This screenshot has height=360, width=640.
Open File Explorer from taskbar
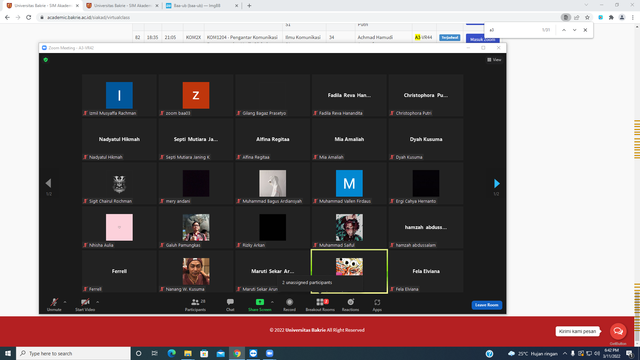pyautogui.click(x=188, y=353)
